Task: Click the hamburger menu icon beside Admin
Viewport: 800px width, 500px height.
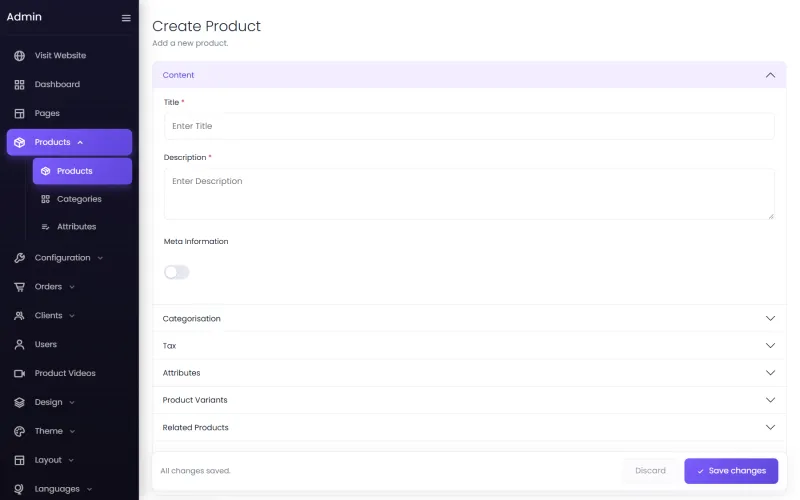Action: click(126, 18)
